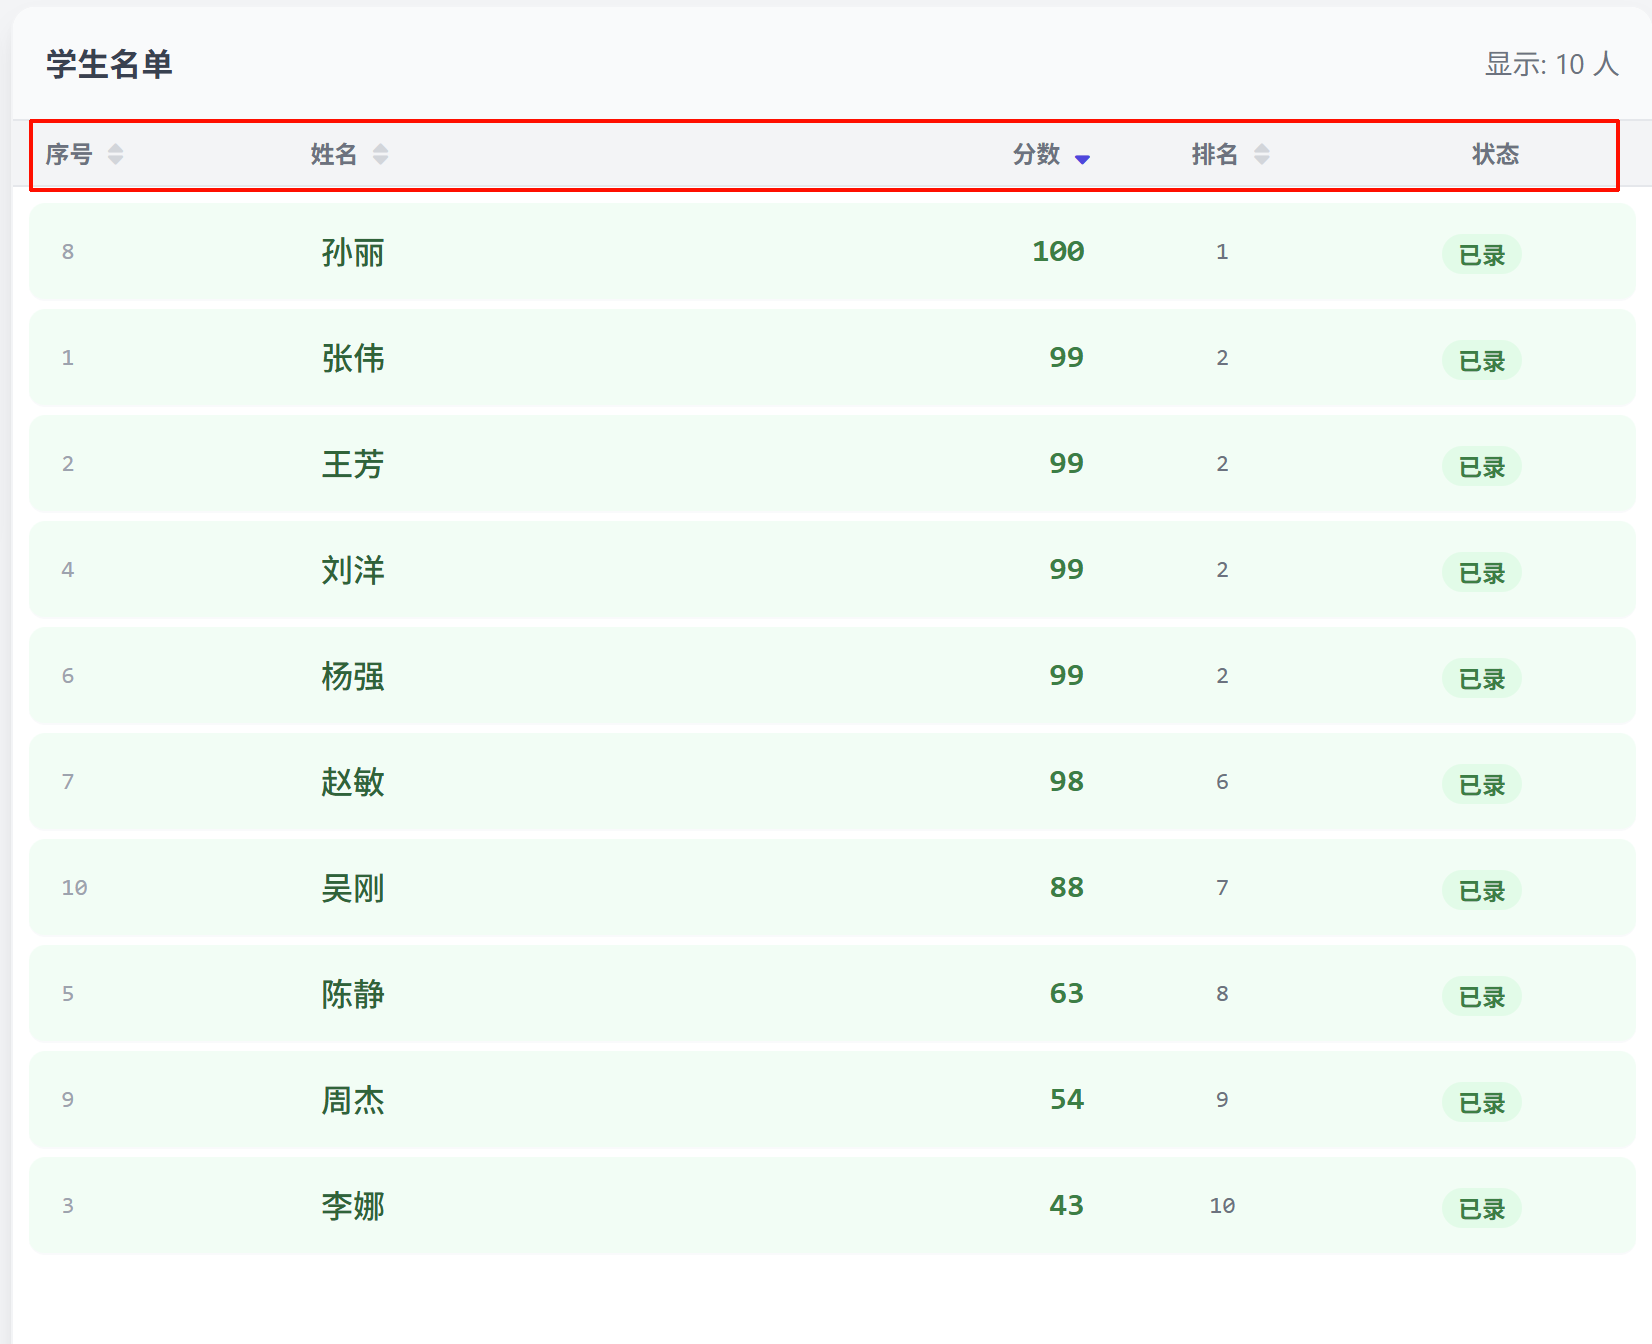Viewport: 1652px width, 1344px height.
Task: Click the sort arrows beside 序号 header
Action: (x=116, y=154)
